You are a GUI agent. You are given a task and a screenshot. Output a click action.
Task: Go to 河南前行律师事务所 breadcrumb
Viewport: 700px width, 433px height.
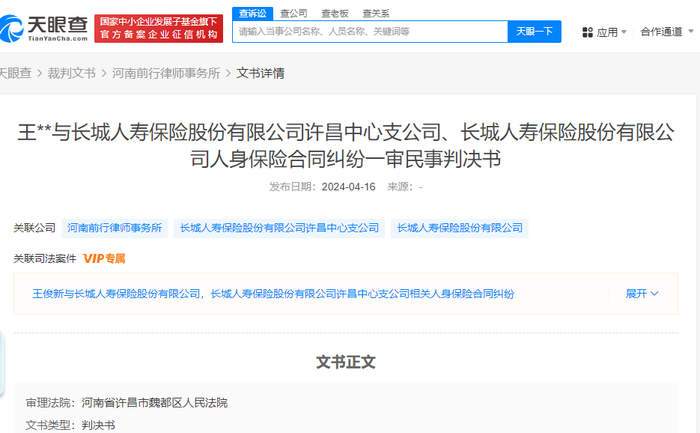(166, 73)
